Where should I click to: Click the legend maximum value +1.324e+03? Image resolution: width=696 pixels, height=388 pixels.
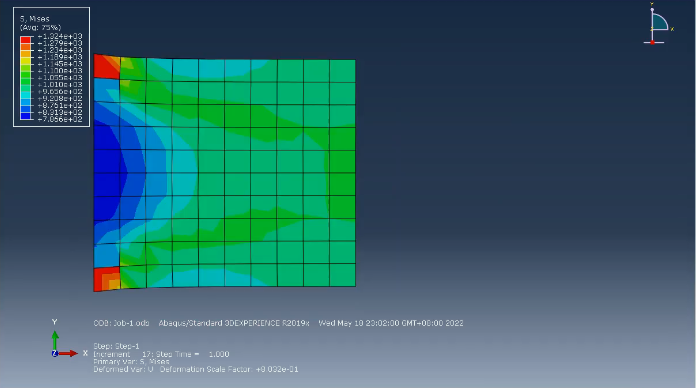coord(60,36)
